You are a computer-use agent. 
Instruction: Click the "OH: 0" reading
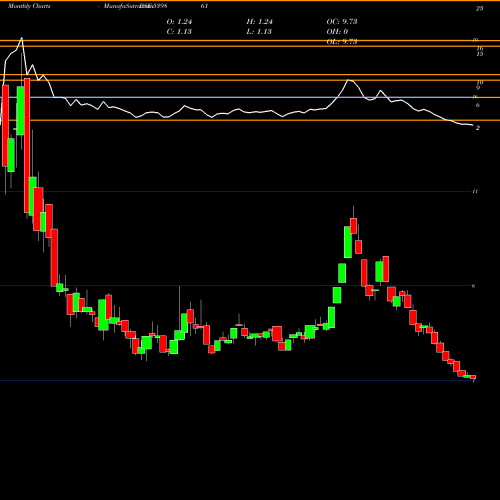tap(337, 32)
